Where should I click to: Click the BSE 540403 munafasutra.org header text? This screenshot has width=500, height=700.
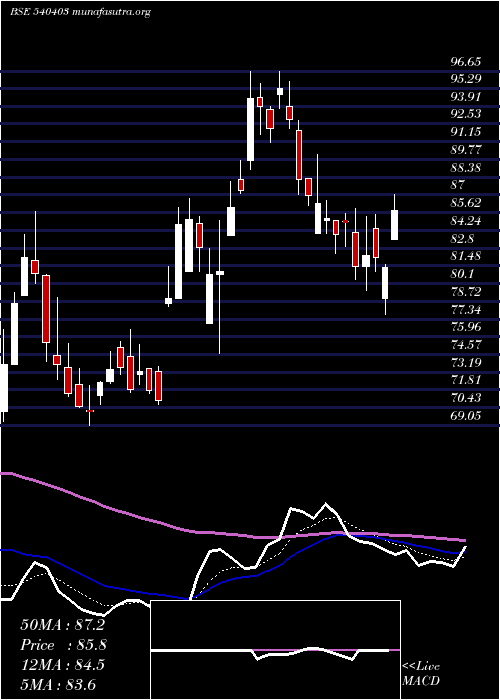(80, 12)
